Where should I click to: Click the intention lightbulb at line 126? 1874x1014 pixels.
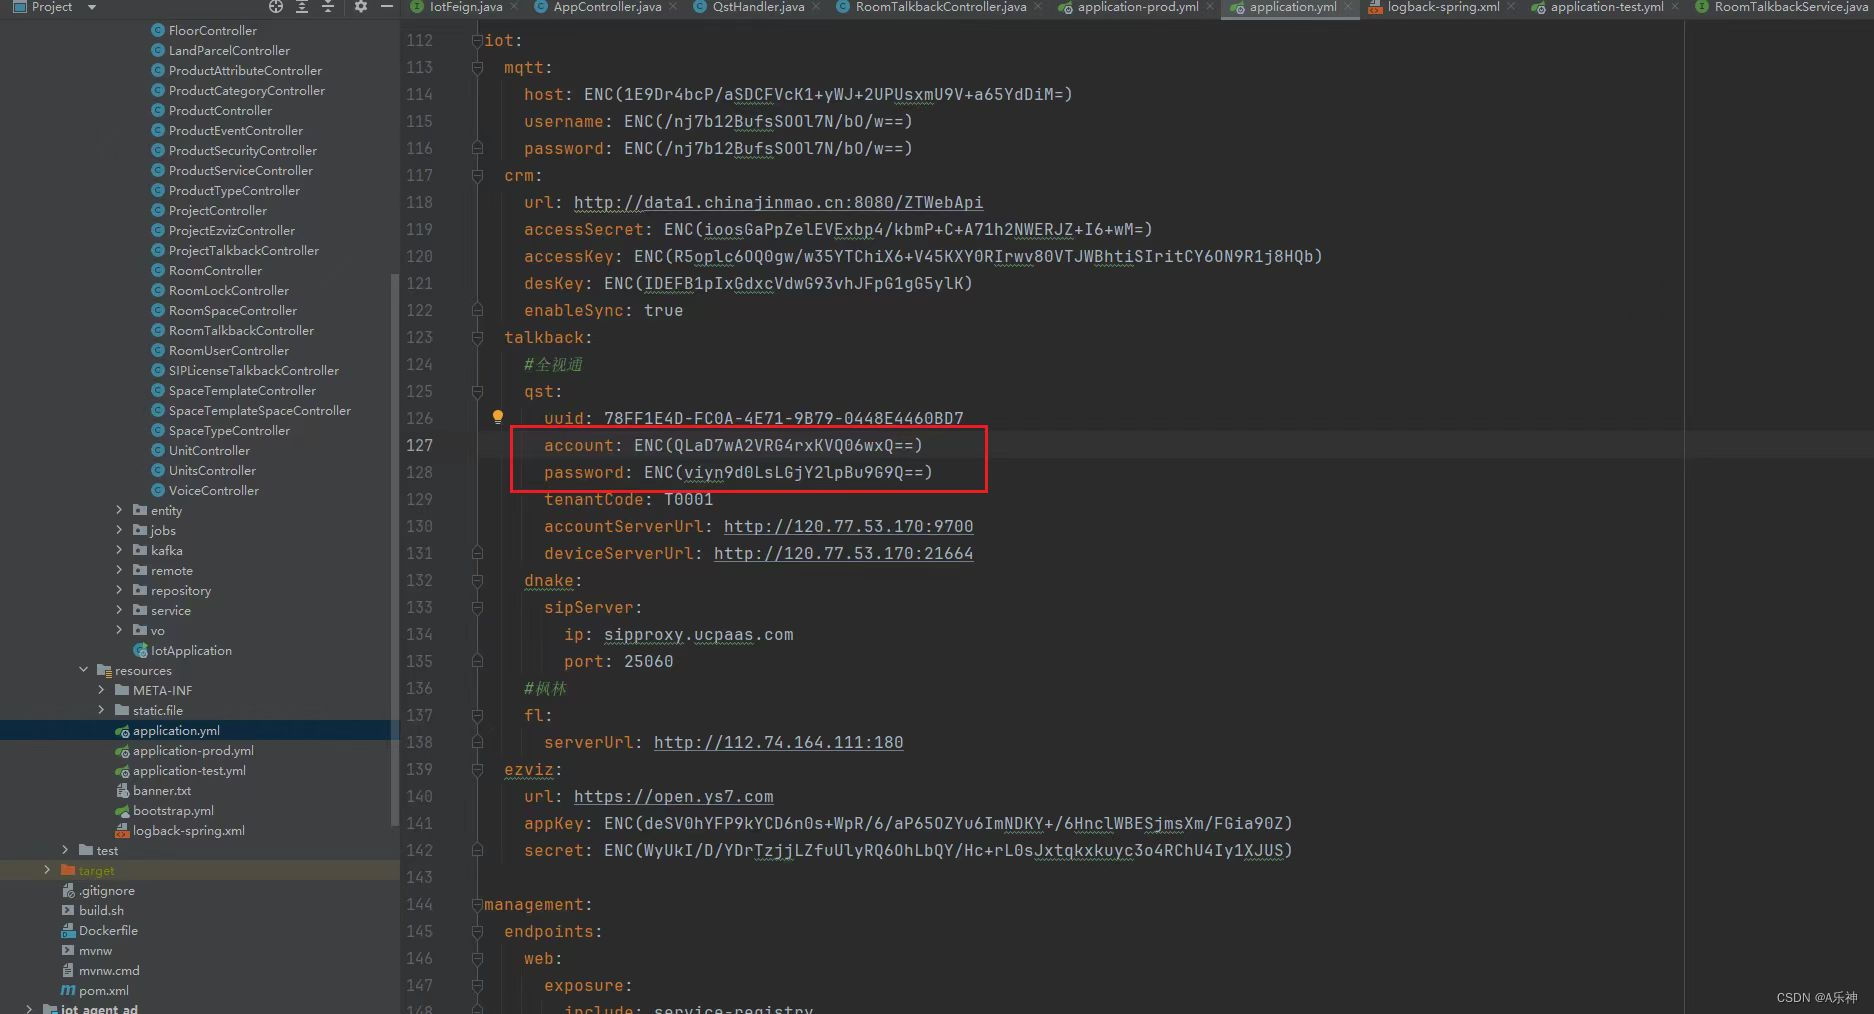pyautogui.click(x=497, y=417)
